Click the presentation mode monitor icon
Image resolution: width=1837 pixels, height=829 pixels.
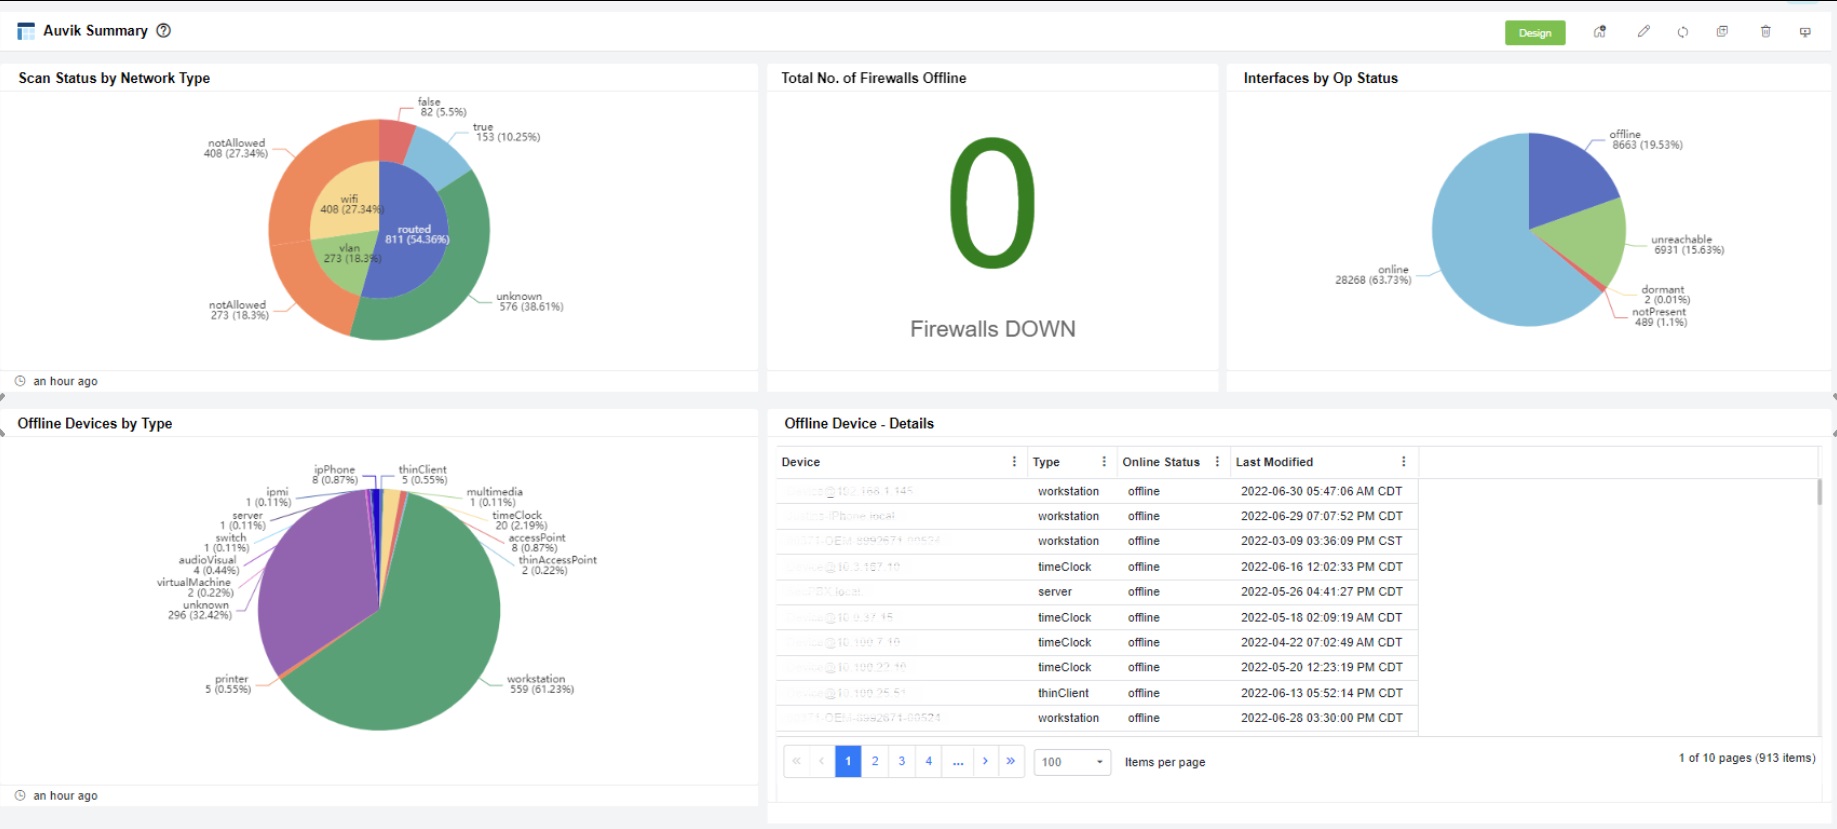(x=1805, y=32)
